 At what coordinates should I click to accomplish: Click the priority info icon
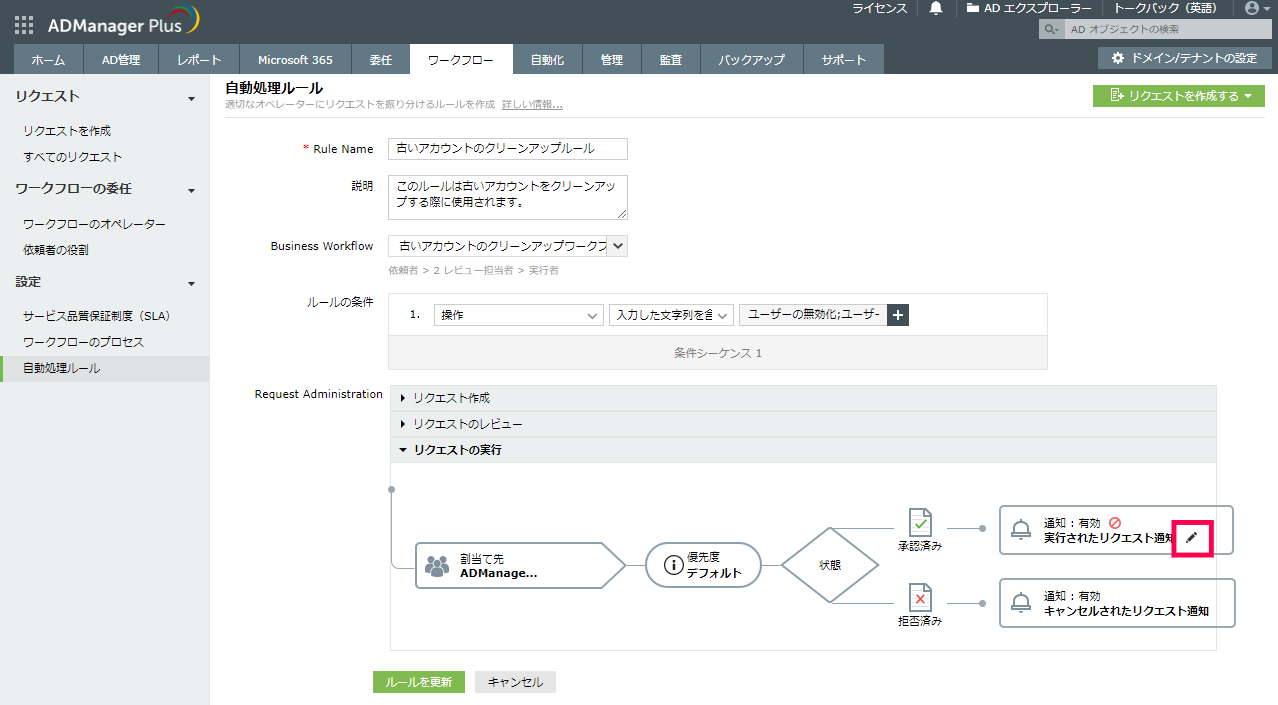point(673,566)
